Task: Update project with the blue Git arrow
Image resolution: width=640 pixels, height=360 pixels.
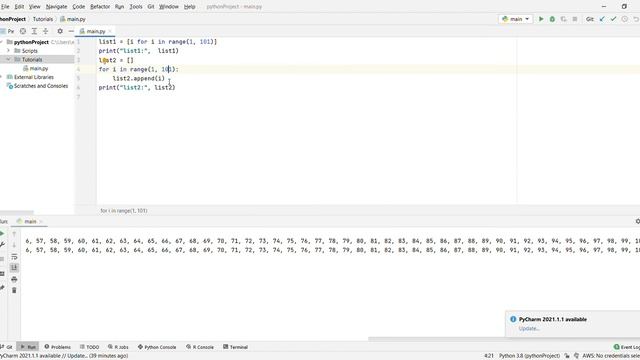Action: [602, 19]
